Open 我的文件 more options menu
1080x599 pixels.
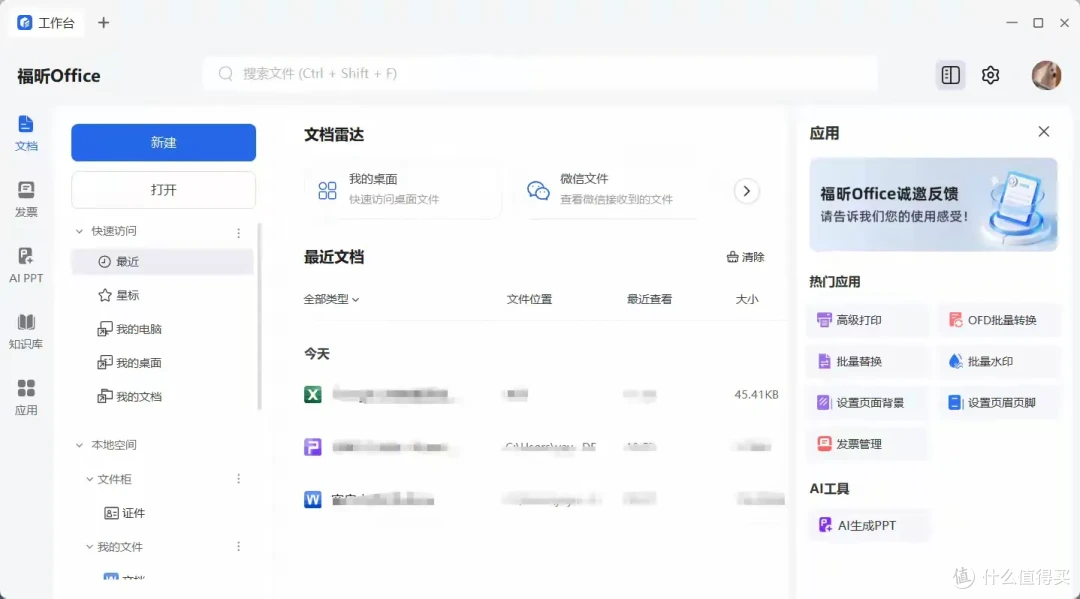tap(238, 547)
